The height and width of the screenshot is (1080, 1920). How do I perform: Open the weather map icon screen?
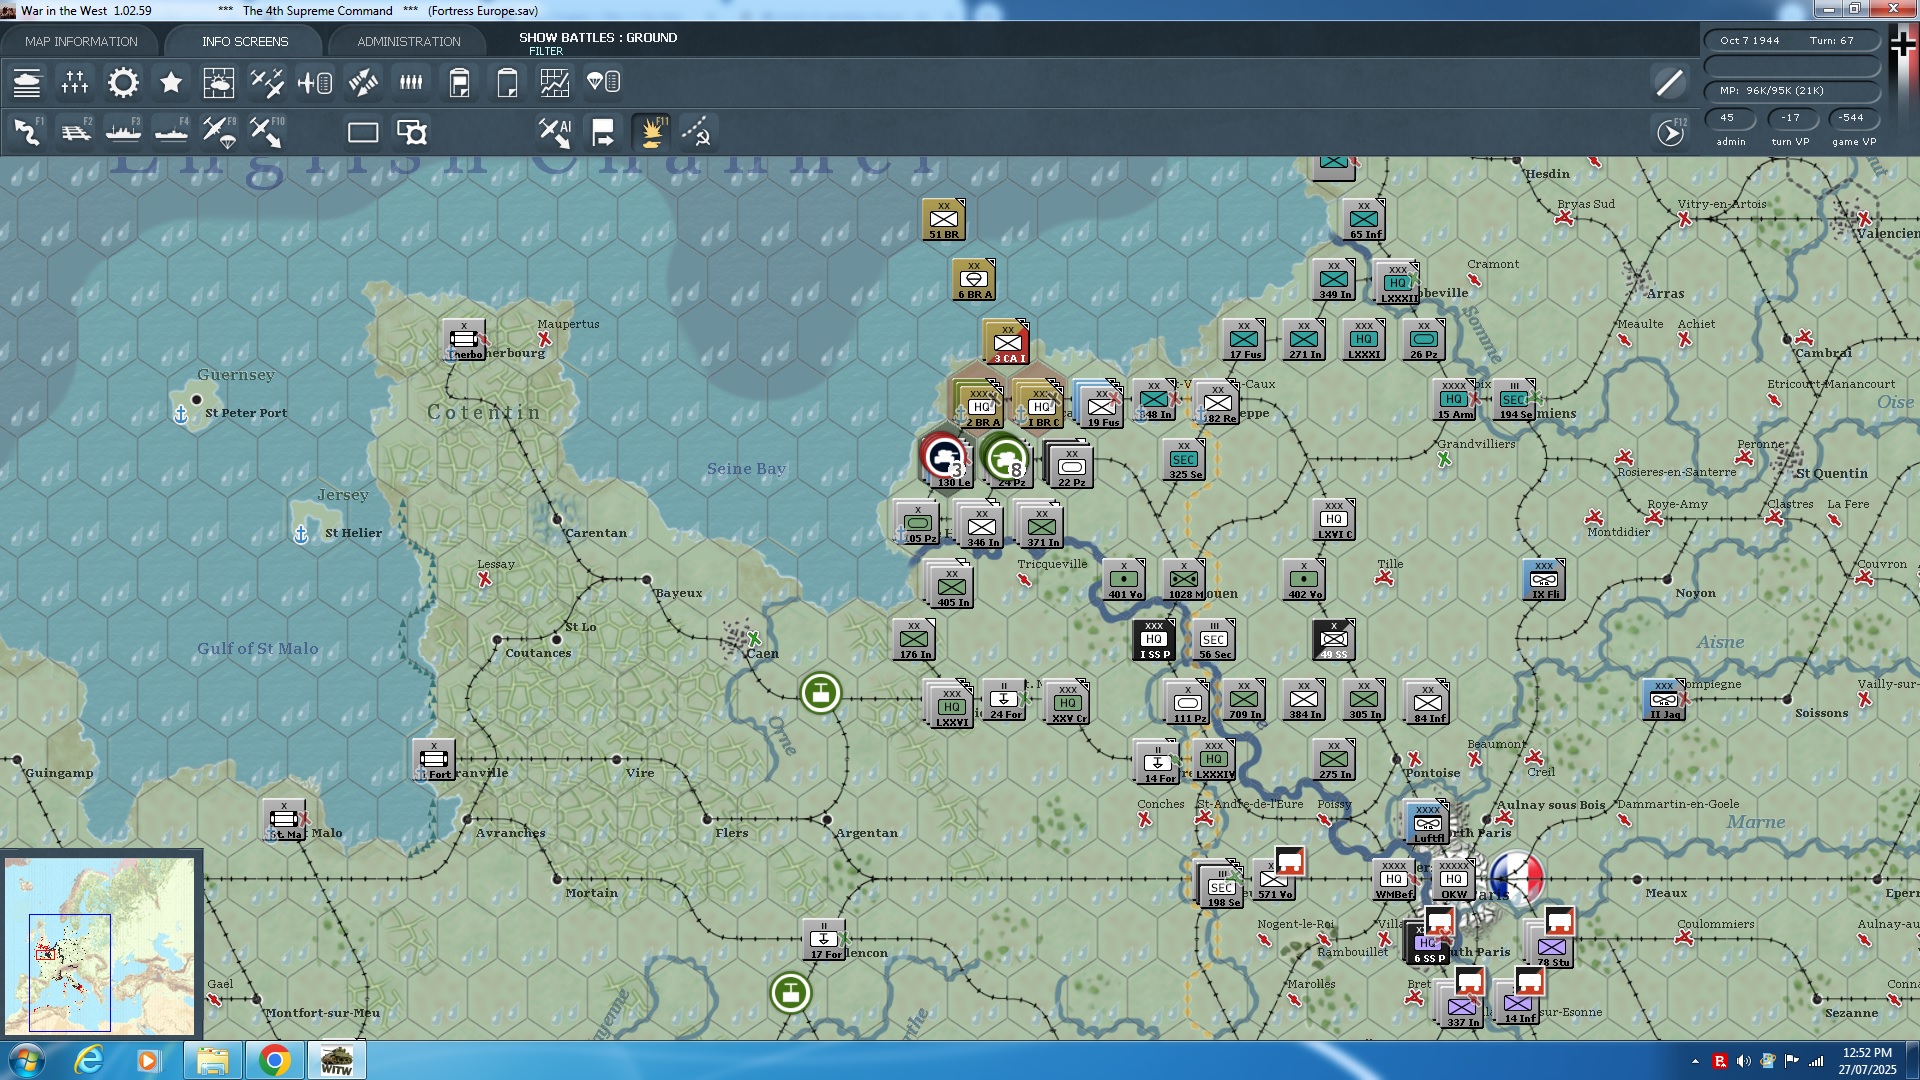pyautogui.click(x=219, y=82)
